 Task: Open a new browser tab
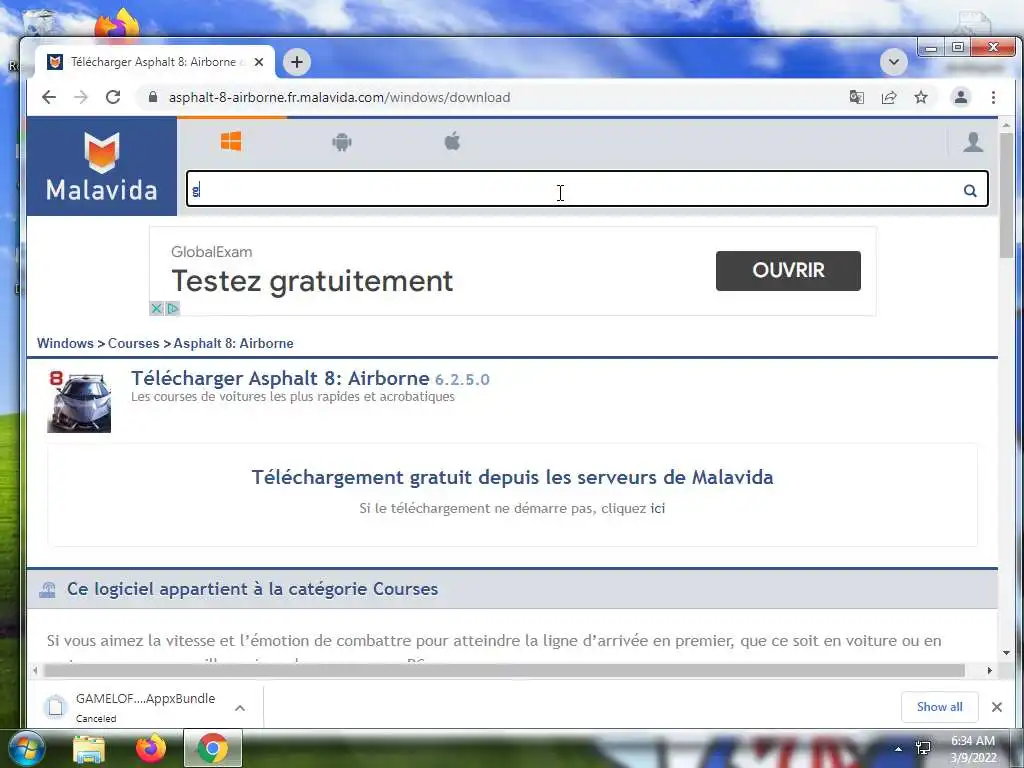point(297,62)
